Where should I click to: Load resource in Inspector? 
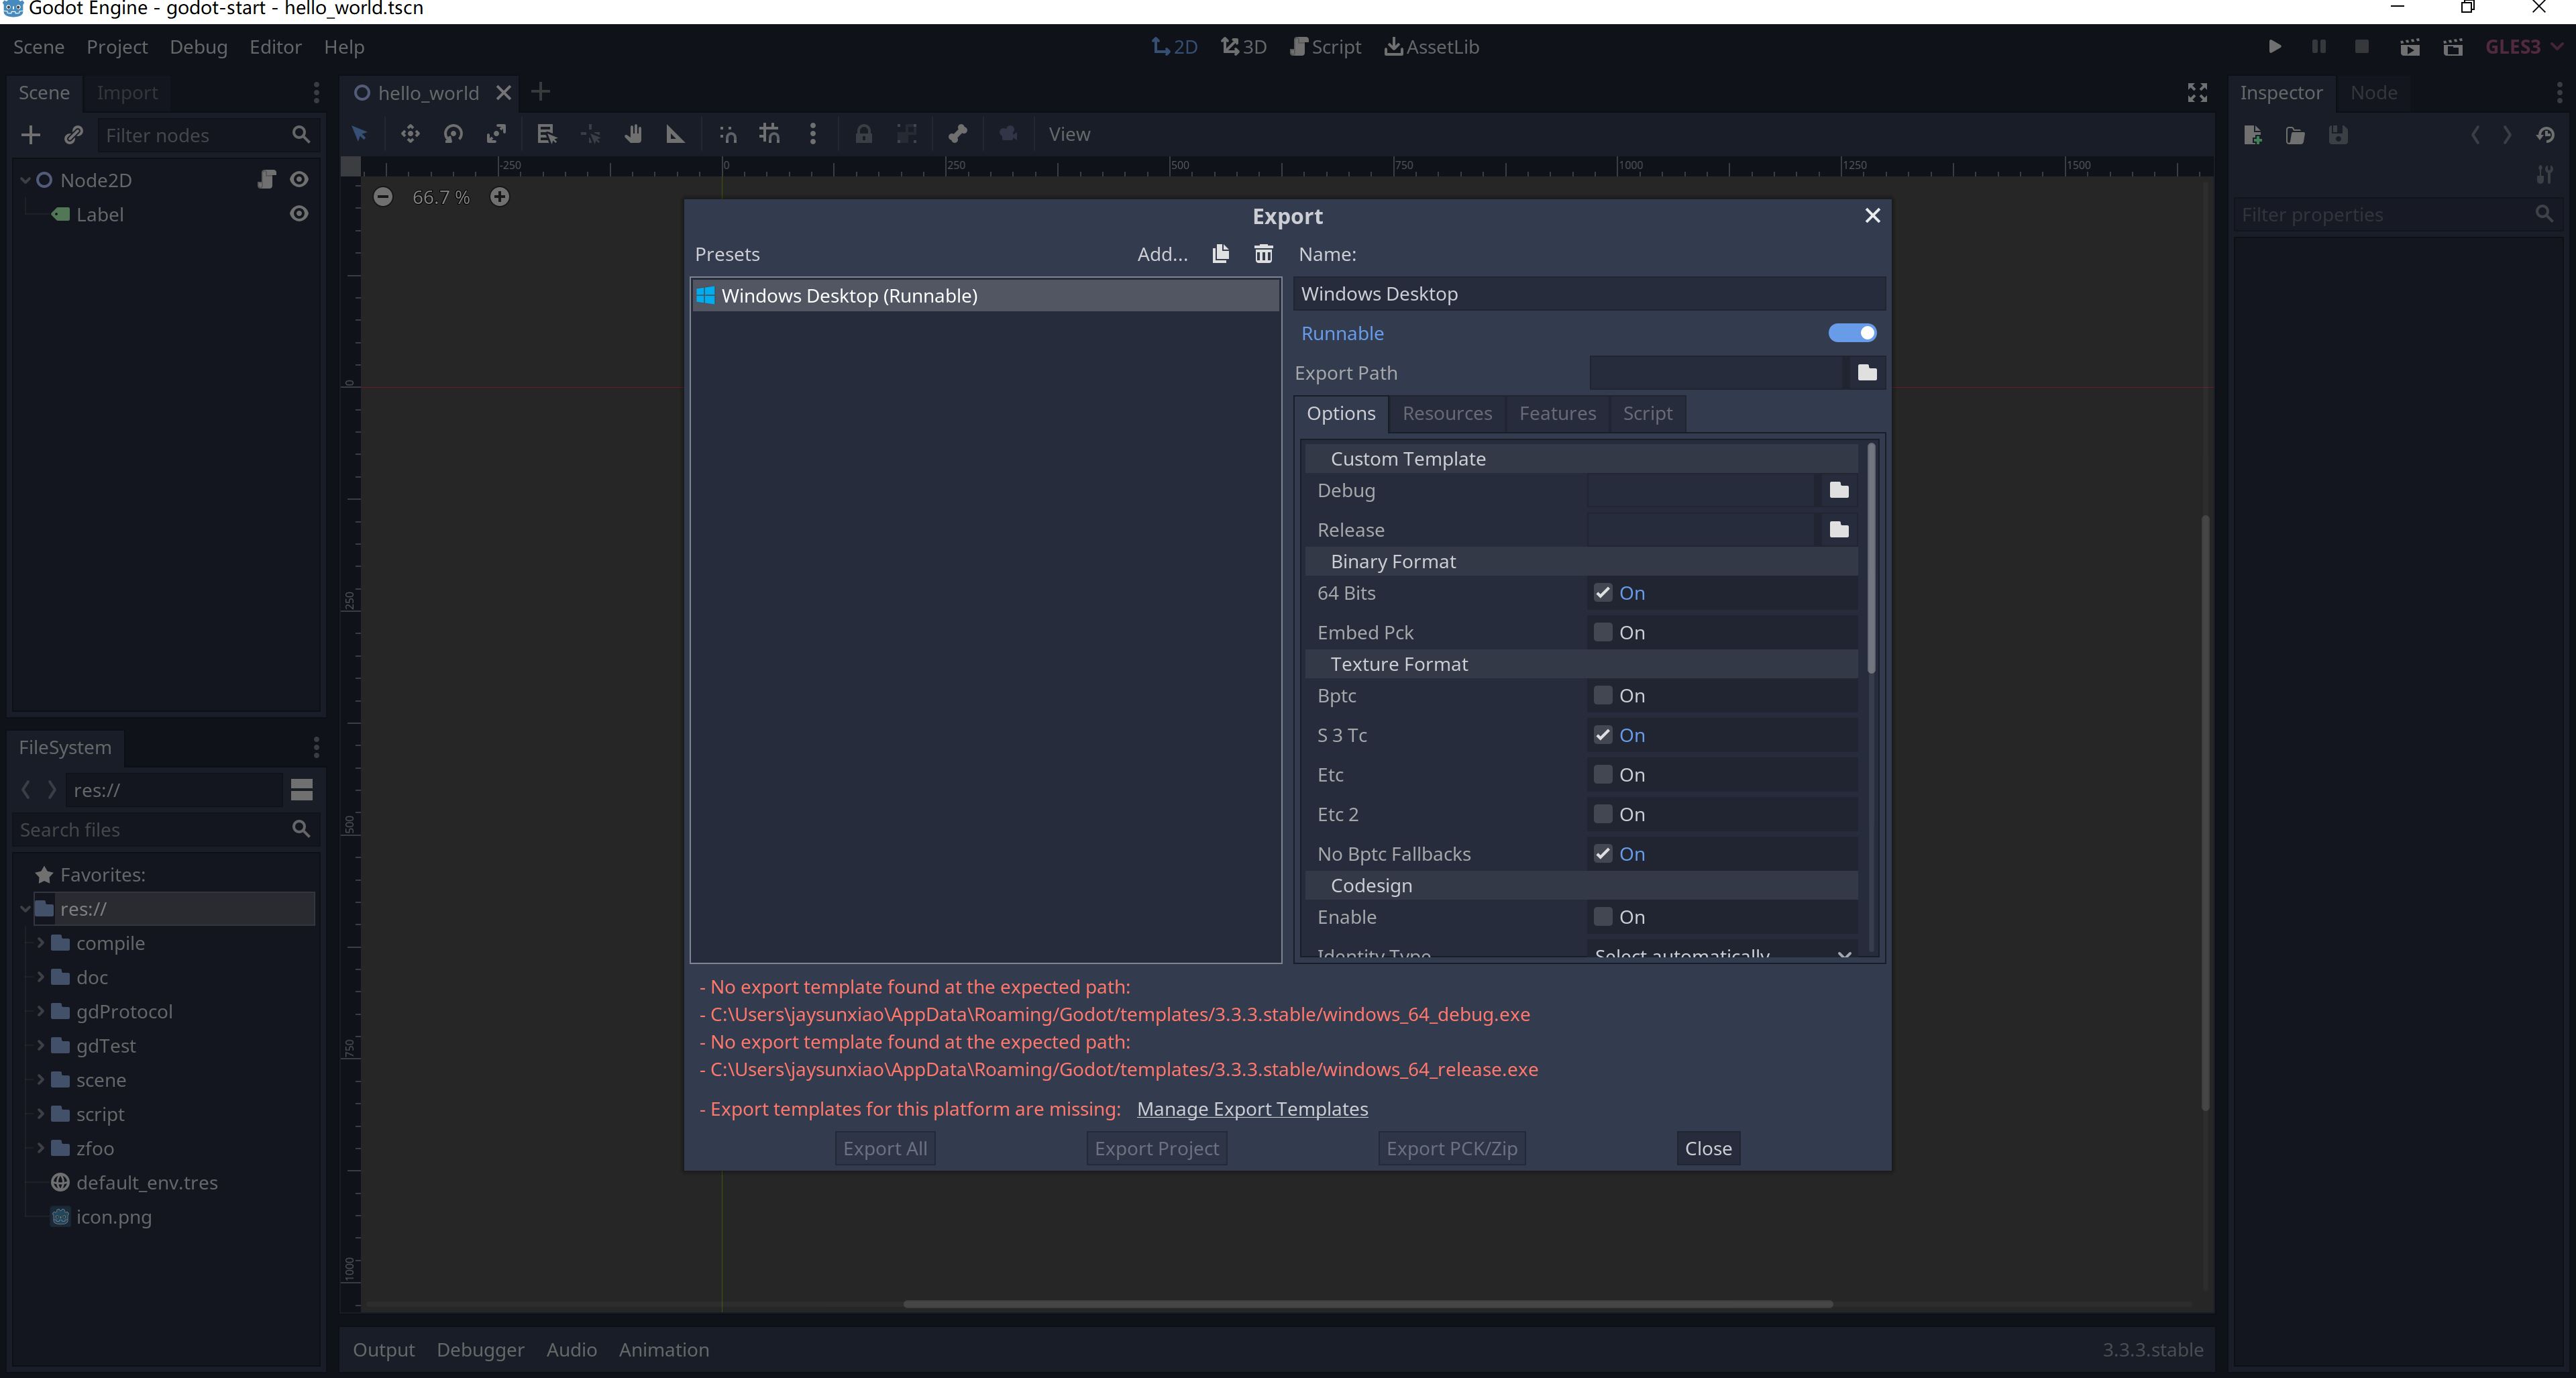[2295, 135]
